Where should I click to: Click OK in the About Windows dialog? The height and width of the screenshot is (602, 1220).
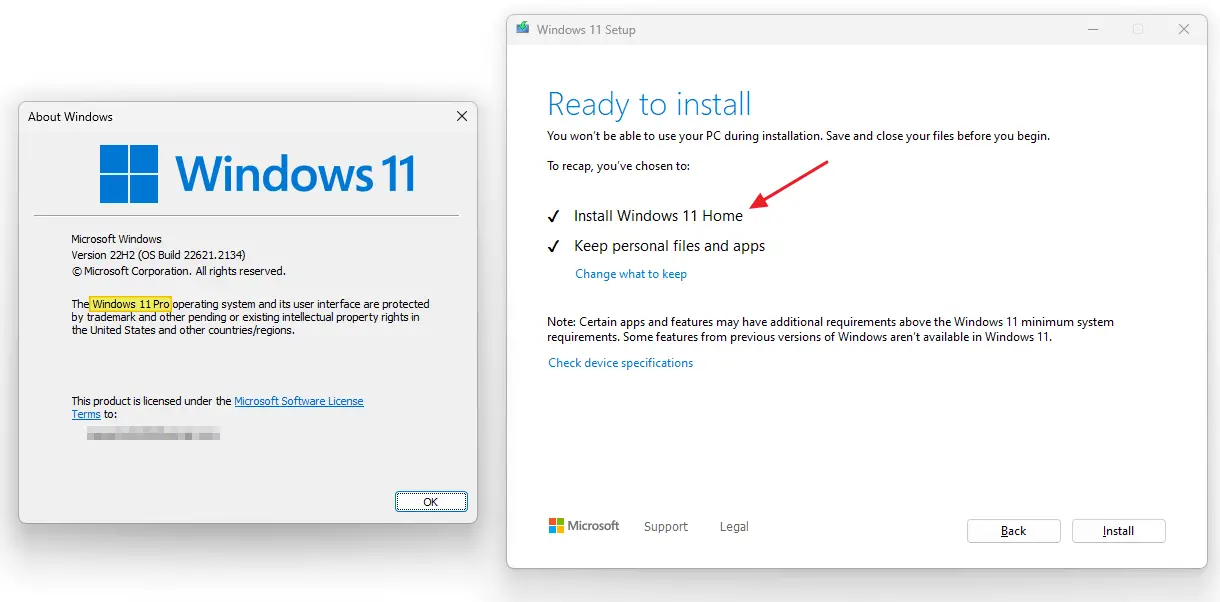click(x=431, y=502)
